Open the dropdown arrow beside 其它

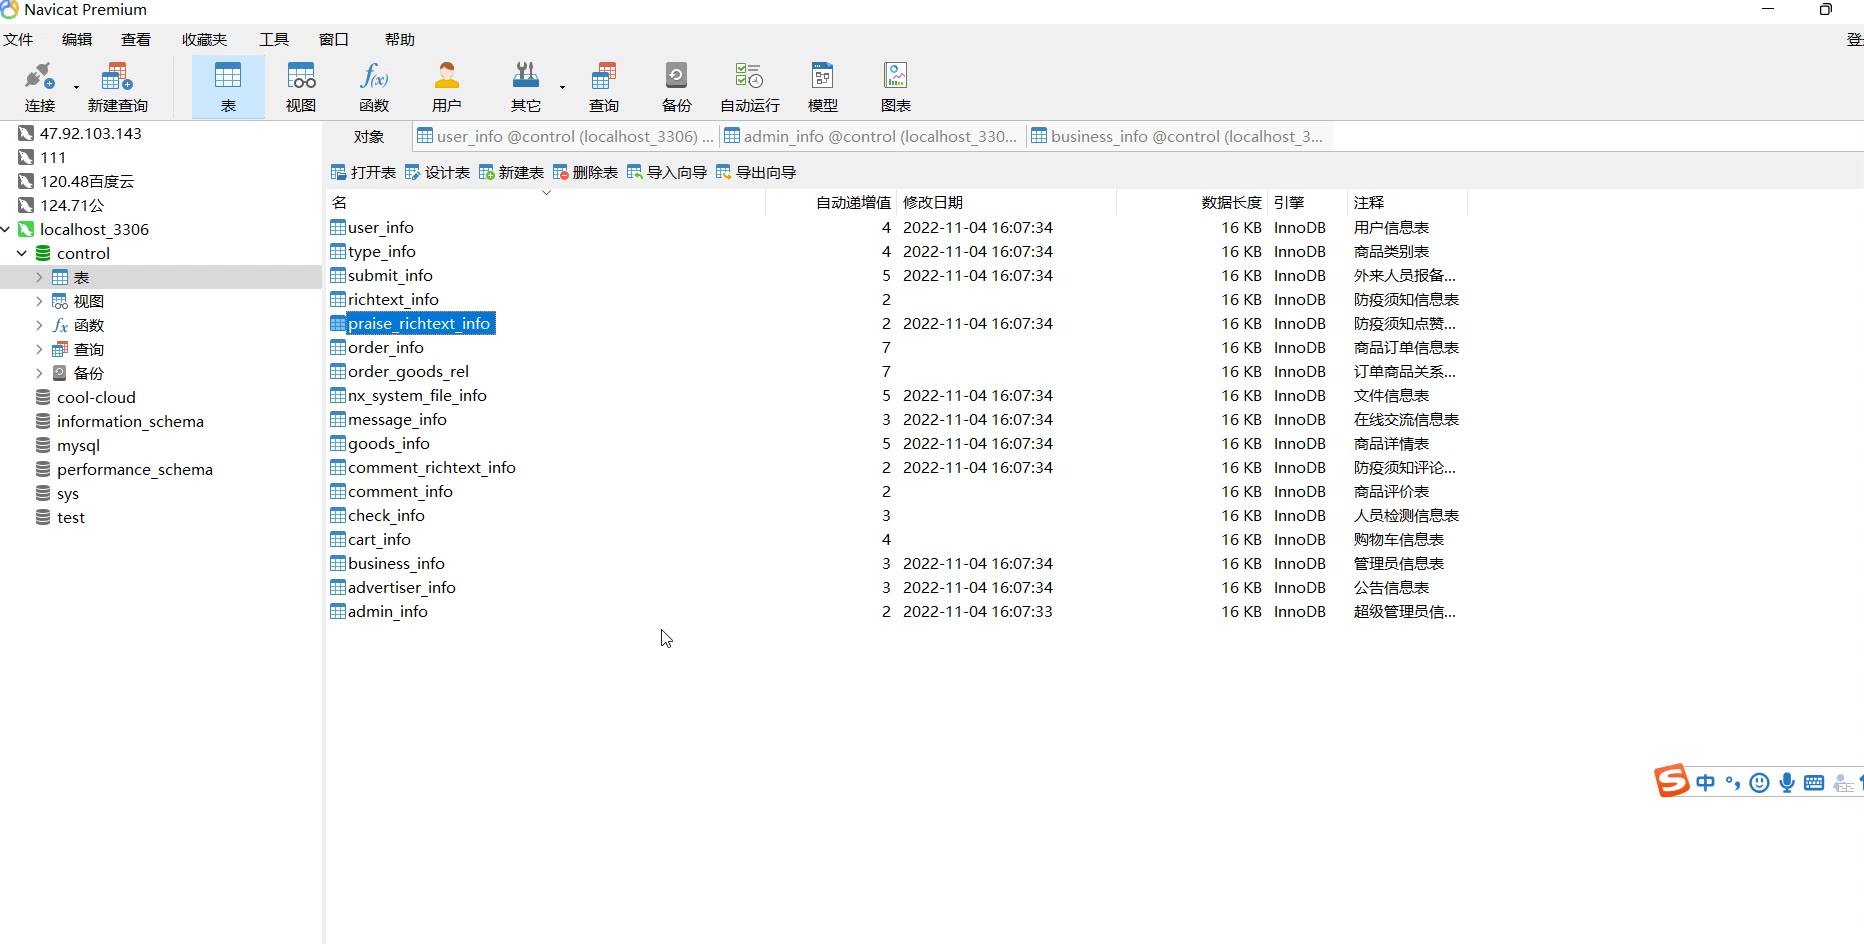pyautogui.click(x=562, y=87)
